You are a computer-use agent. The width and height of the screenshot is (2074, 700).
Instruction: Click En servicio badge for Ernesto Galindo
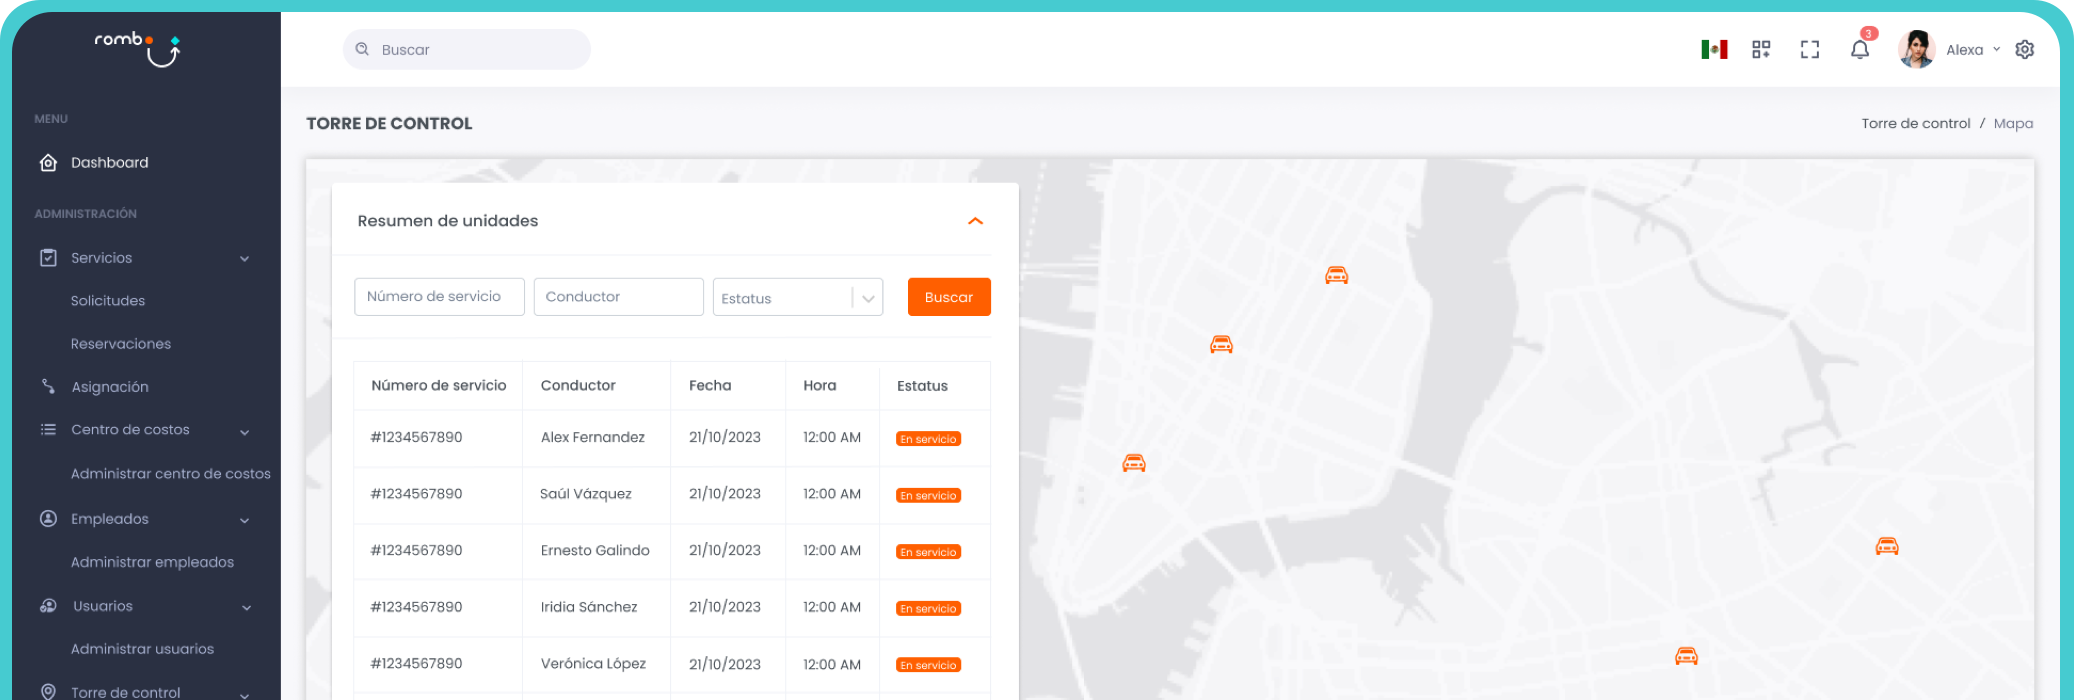(x=928, y=552)
